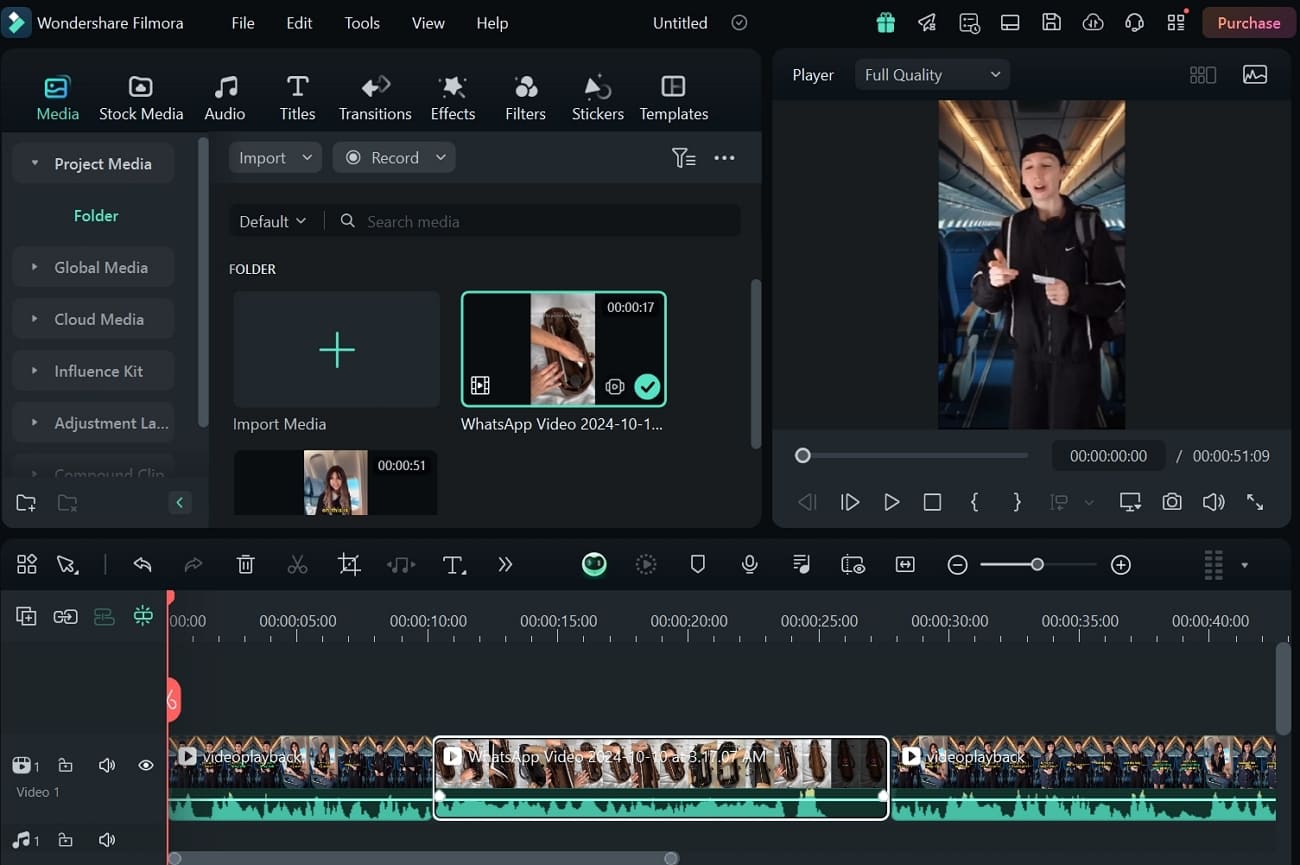The image size is (1300, 865).
Task: Select the WhatsApp Video media thumbnail
Action: [564, 349]
